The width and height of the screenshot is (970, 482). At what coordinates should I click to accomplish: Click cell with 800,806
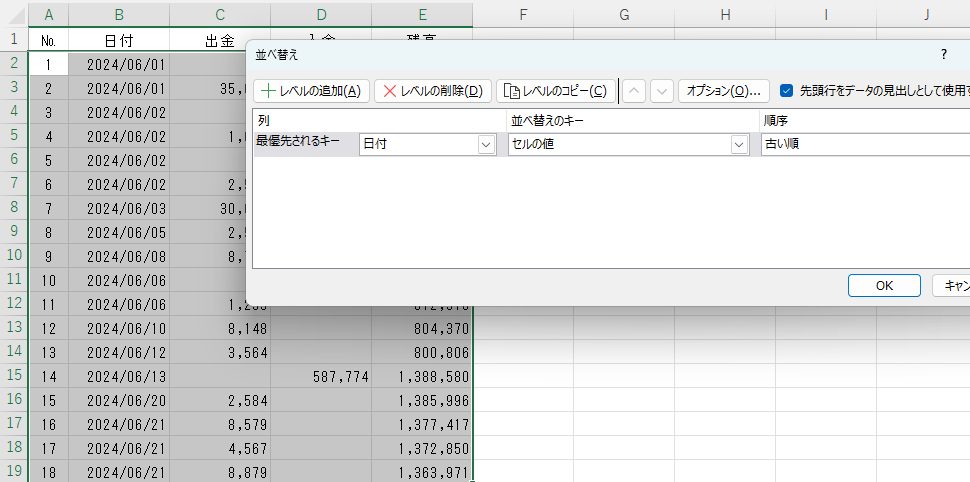tap(422, 352)
